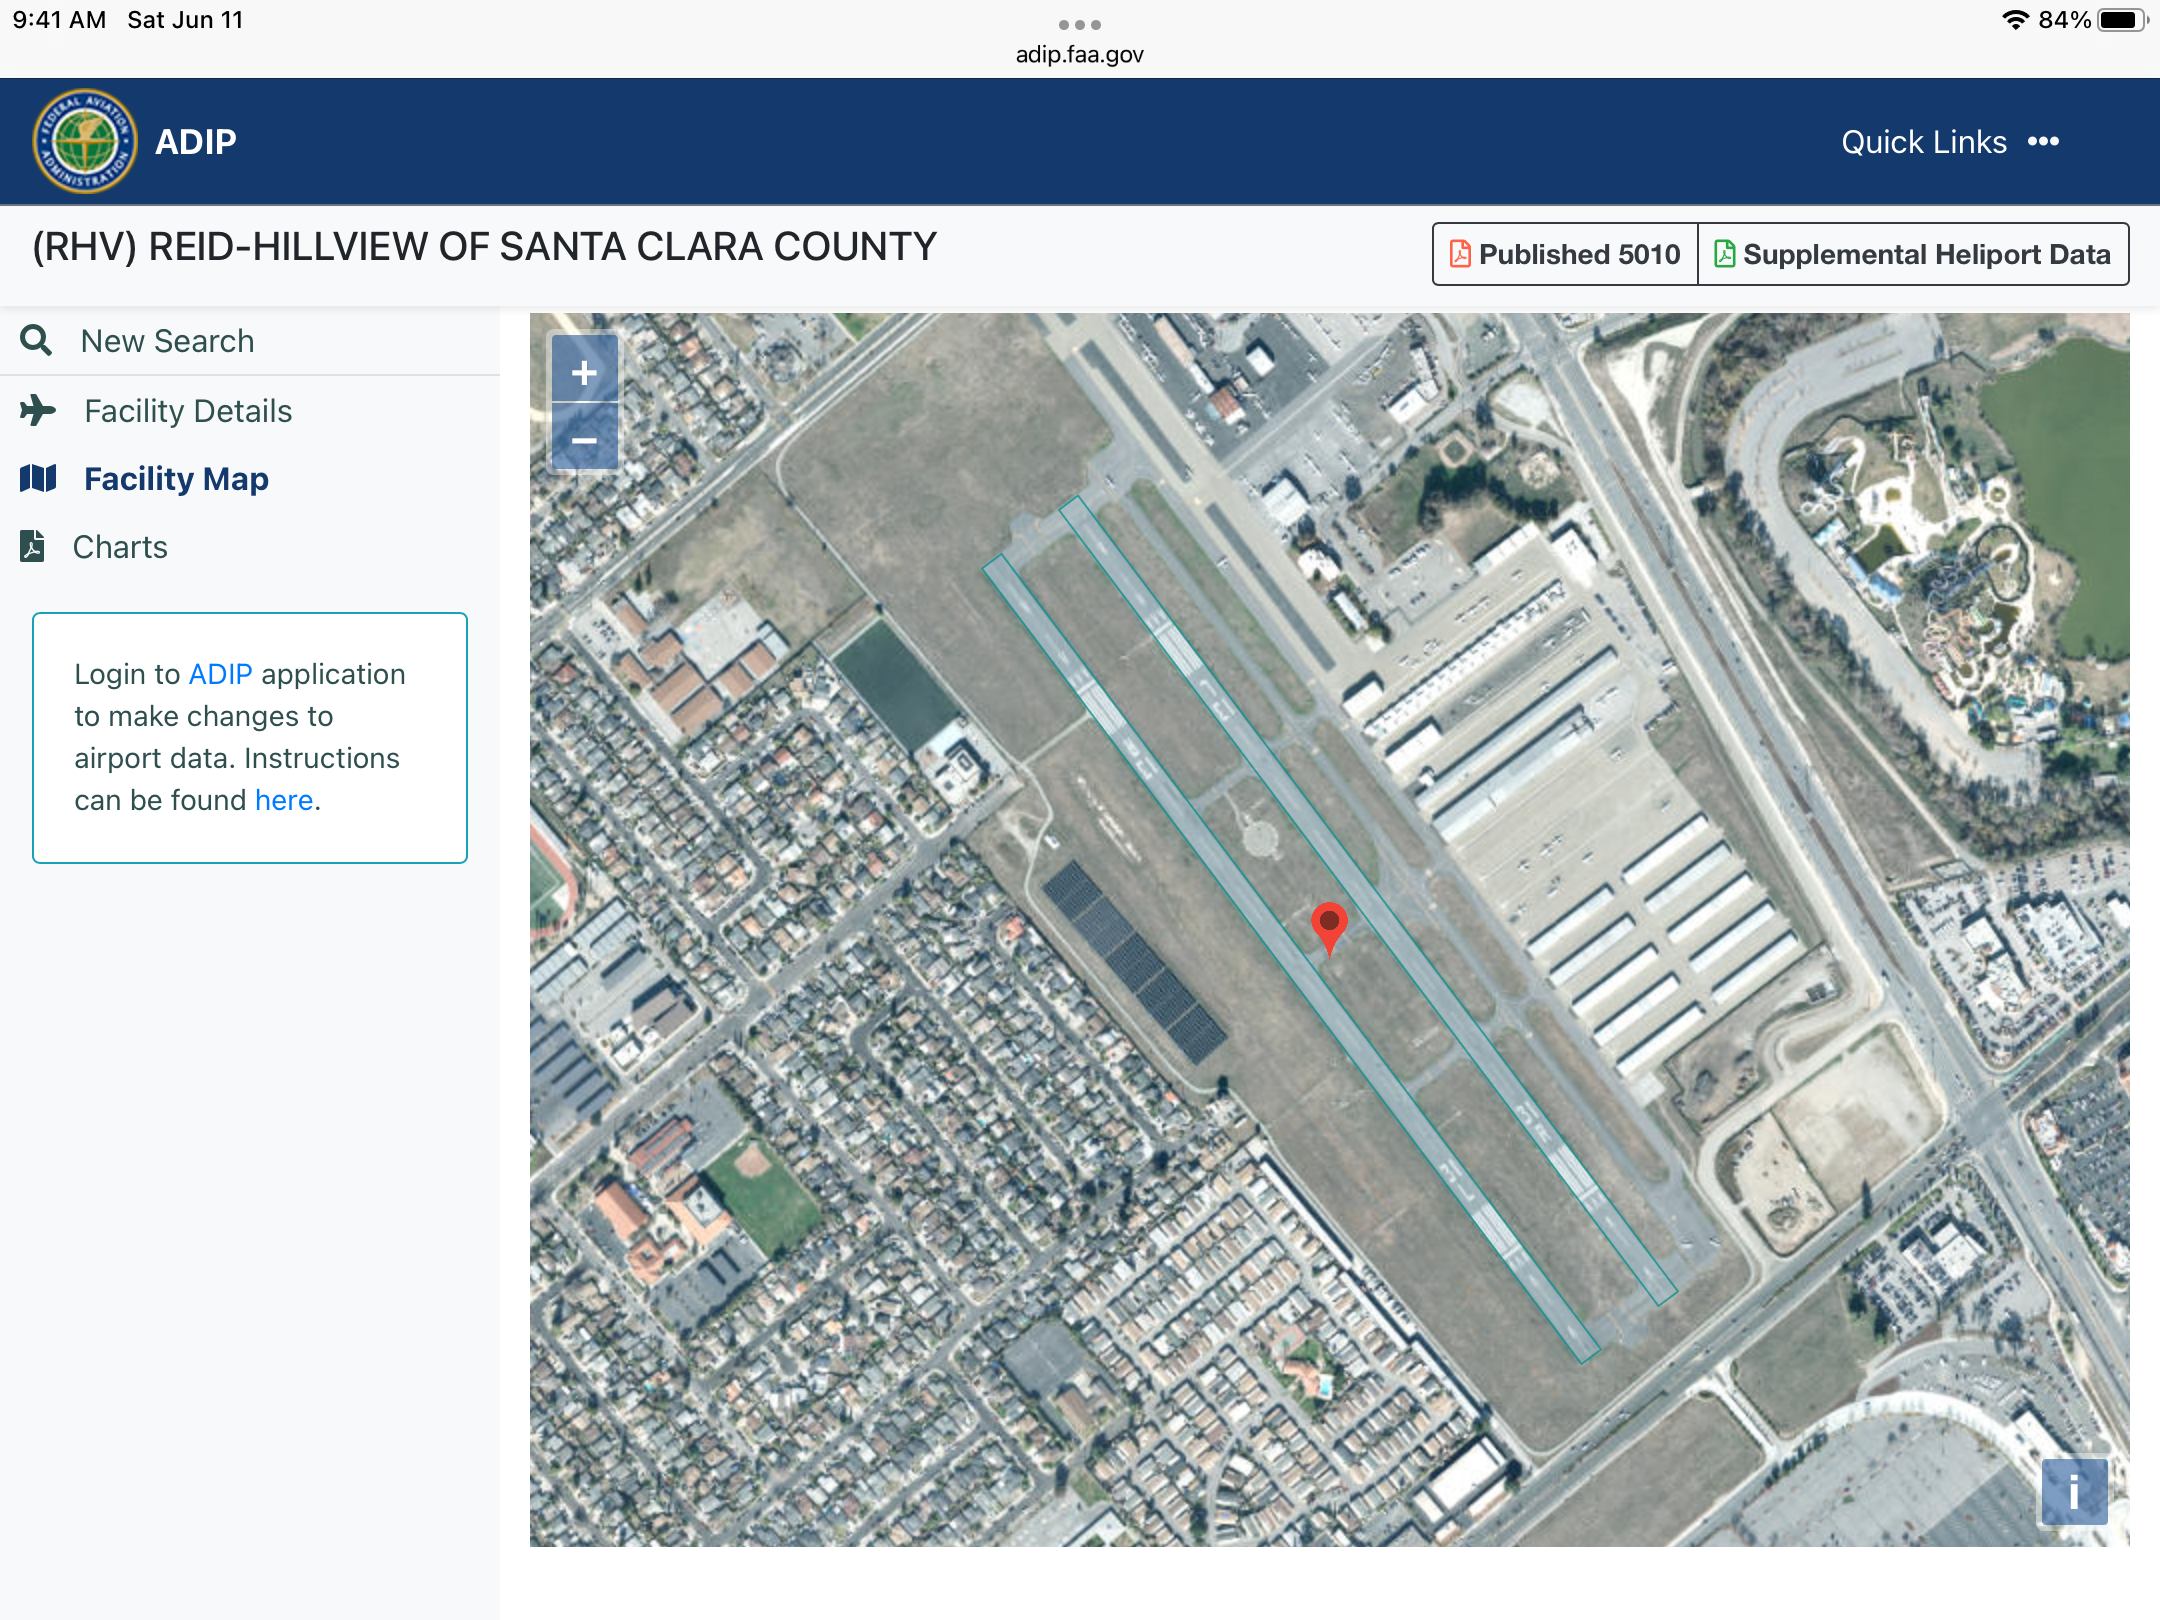Click the red location pin on runway
Viewport: 2160px width, 1620px height.
[1329, 927]
